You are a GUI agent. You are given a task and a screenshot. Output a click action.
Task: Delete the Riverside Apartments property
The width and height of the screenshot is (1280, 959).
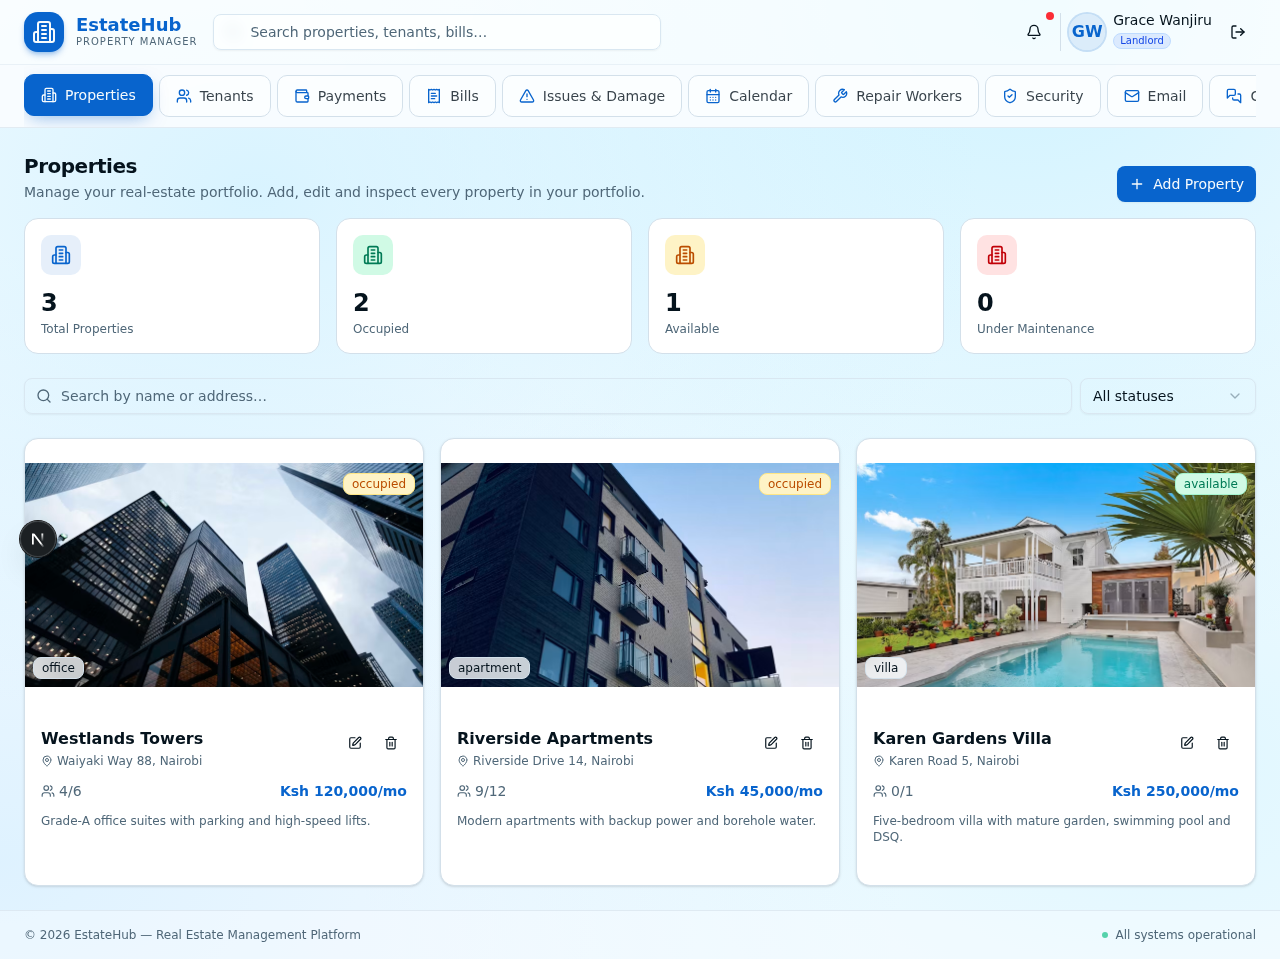pos(807,743)
